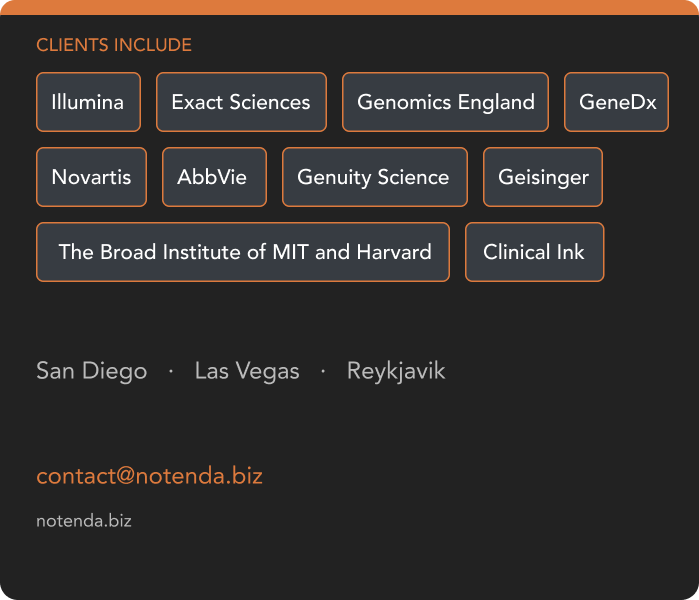Click the dot separator after San Diego
The image size is (699, 600).
(171, 371)
